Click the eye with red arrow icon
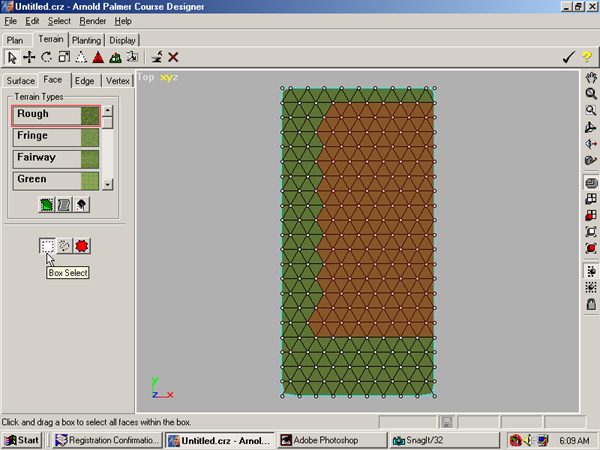Screen dimensions: 600x450 591,144
